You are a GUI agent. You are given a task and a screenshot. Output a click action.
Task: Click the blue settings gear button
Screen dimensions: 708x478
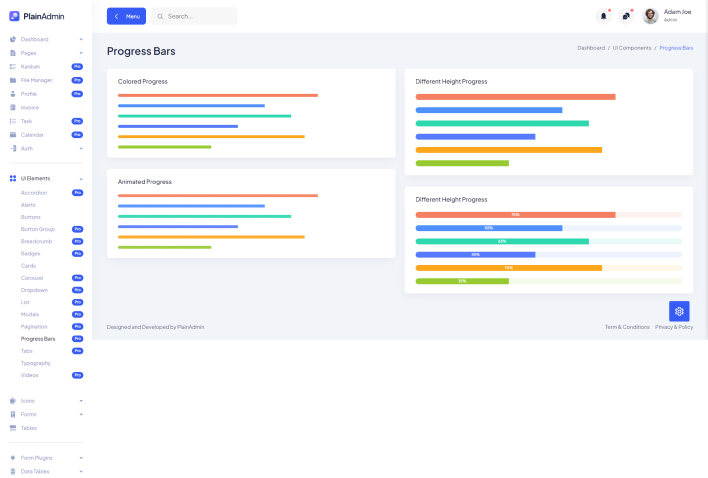(x=679, y=311)
